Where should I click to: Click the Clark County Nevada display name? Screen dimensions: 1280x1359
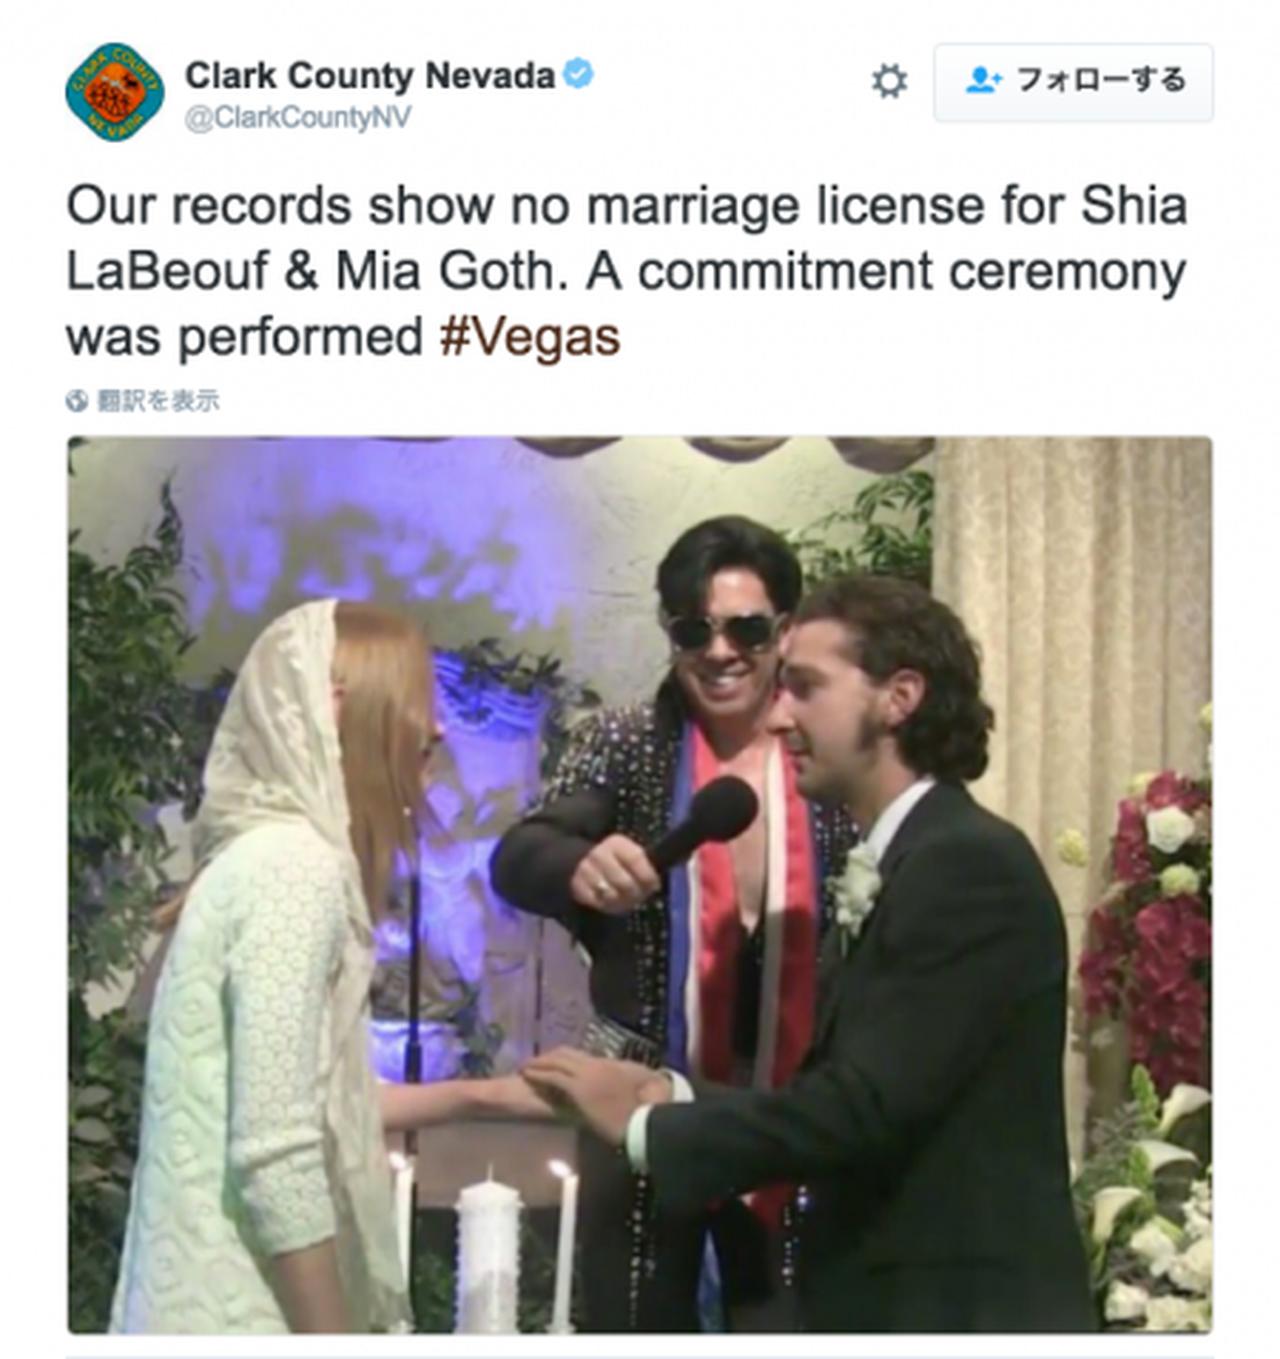370,75
